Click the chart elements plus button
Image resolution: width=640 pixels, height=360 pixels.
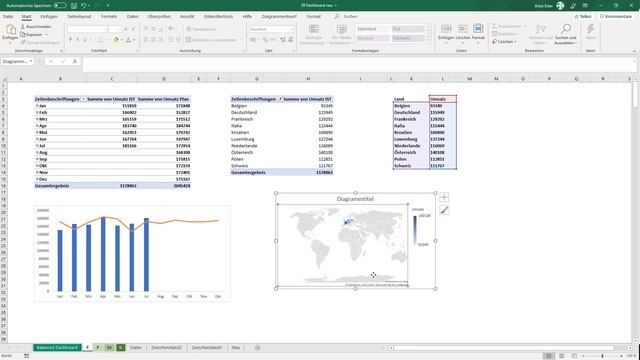click(x=444, y=198)
